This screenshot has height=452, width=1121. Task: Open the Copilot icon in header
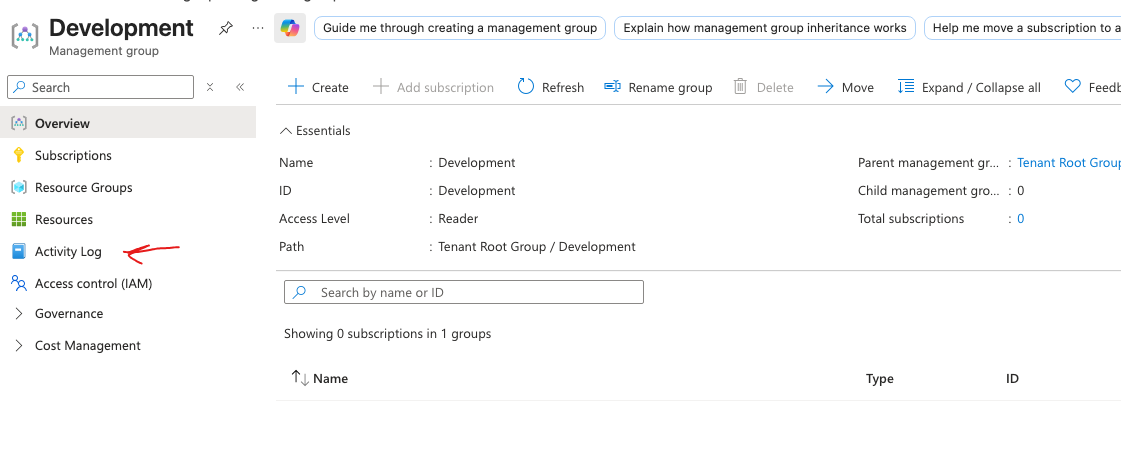point(290,28)
